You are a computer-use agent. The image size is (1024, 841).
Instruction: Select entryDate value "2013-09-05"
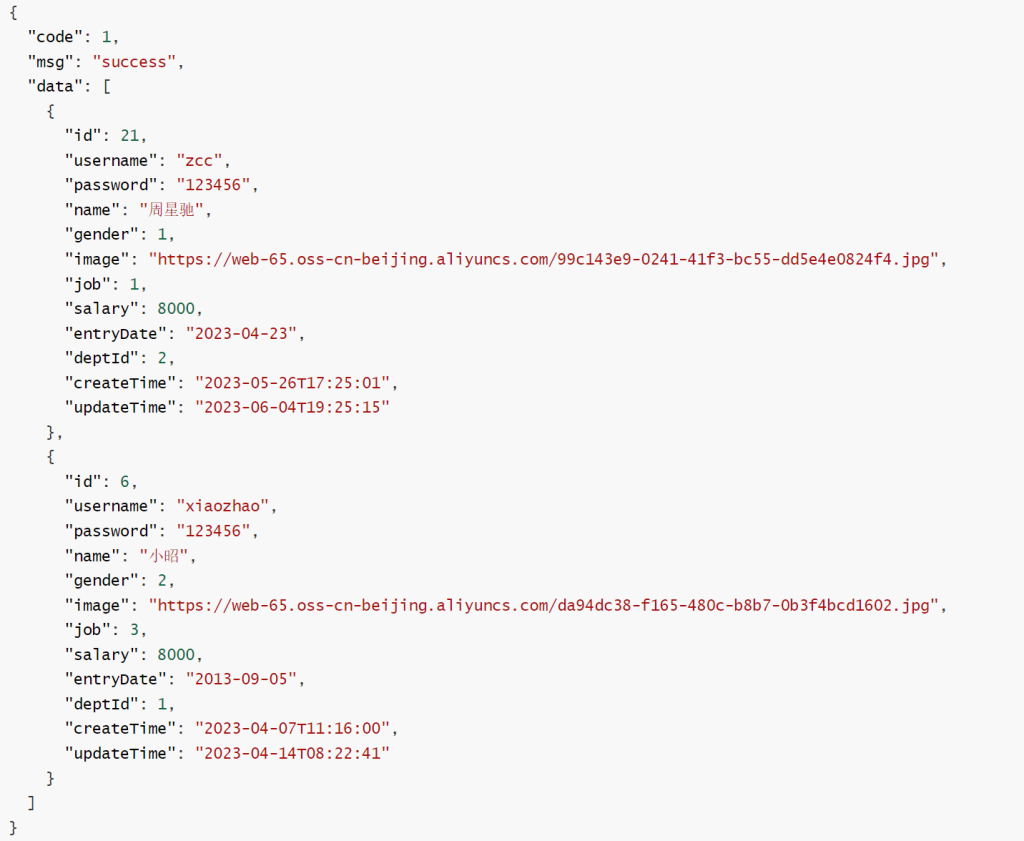(245, 679)
